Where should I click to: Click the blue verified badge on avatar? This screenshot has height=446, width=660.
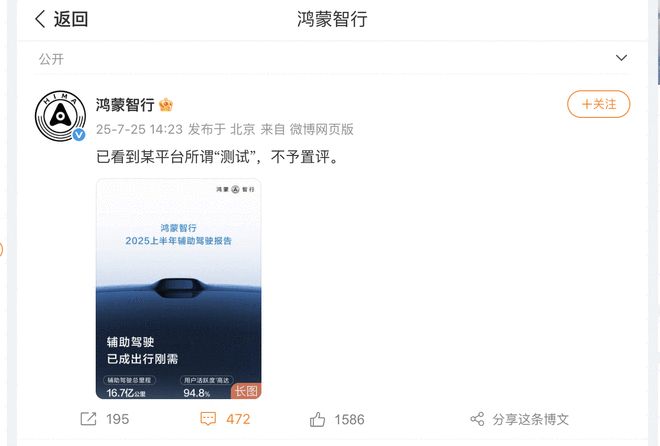[79, 135]
